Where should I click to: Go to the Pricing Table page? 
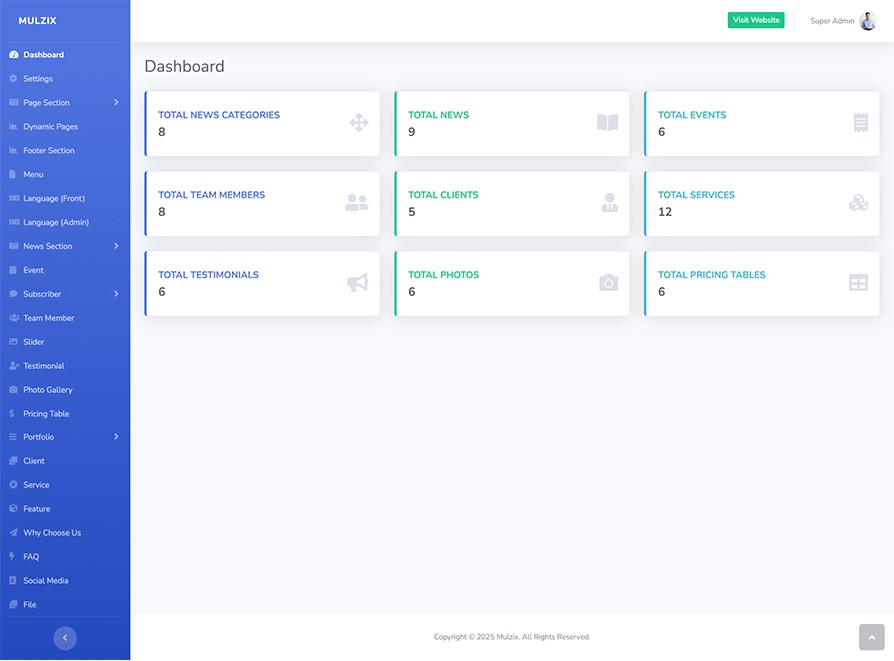46,414
